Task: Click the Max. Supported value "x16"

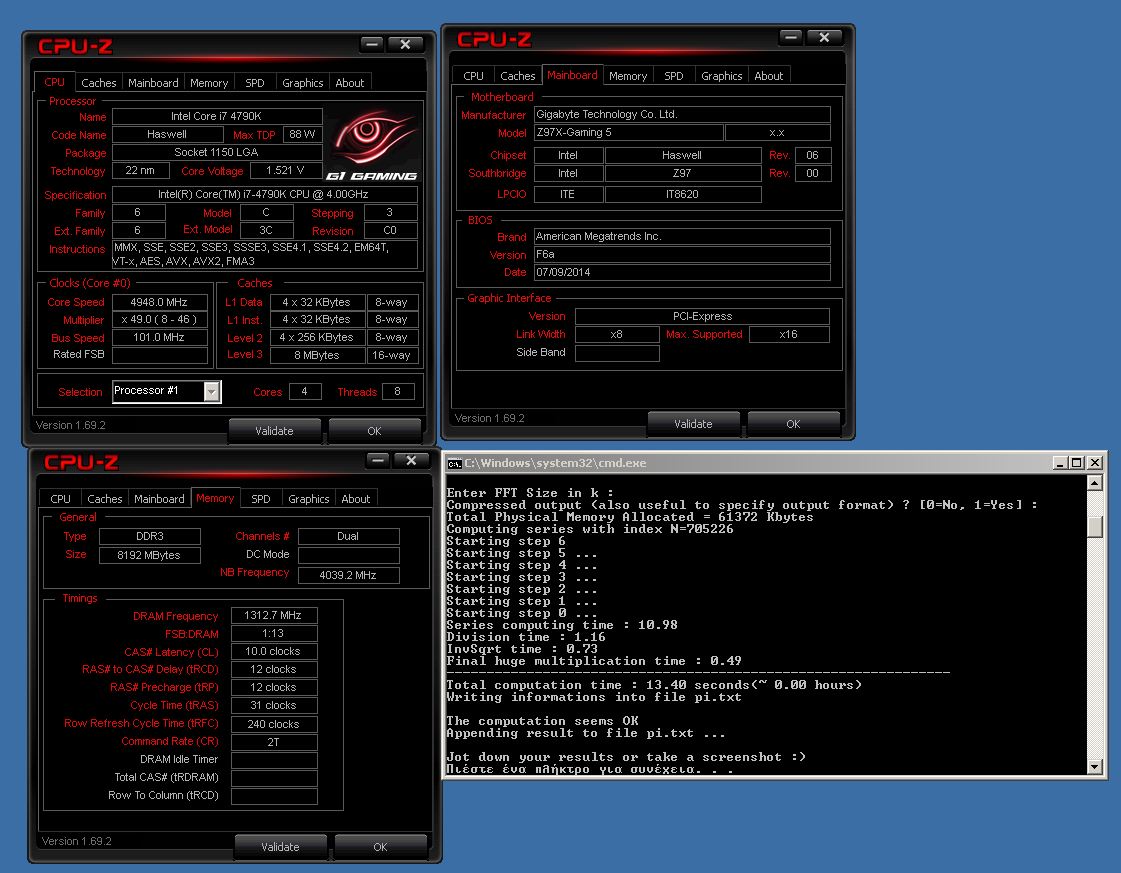Action: (789, 334)
